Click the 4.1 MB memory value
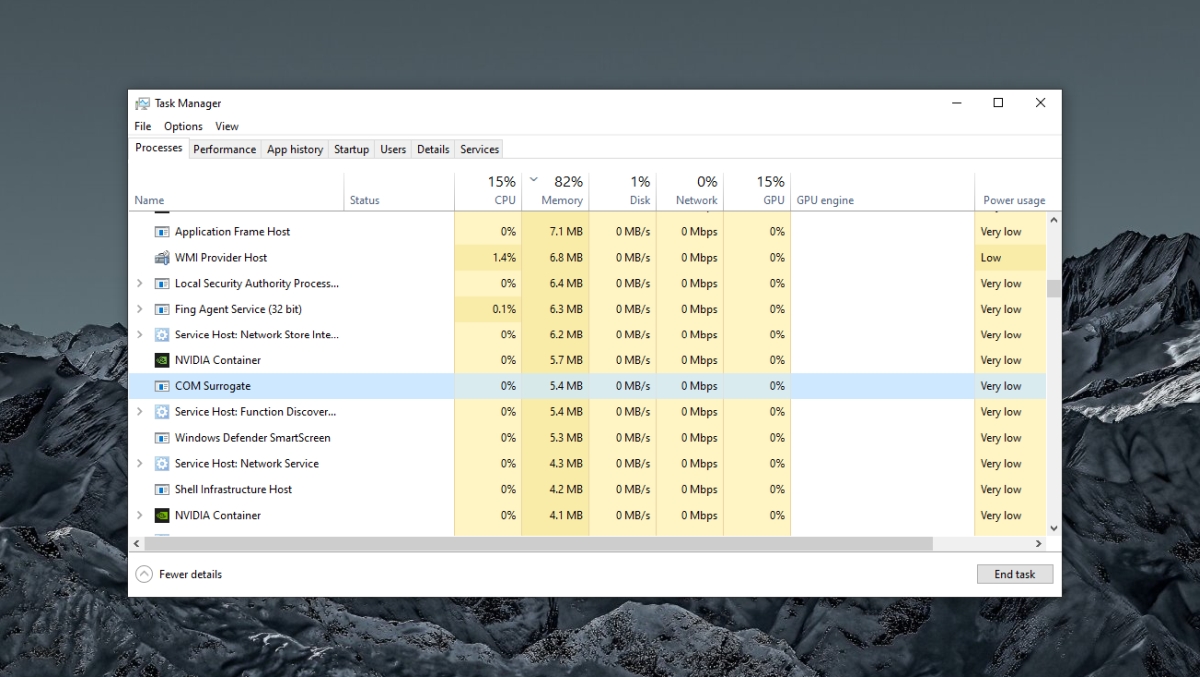This screenshot has height=677, width=1200. tap(566, 516)
